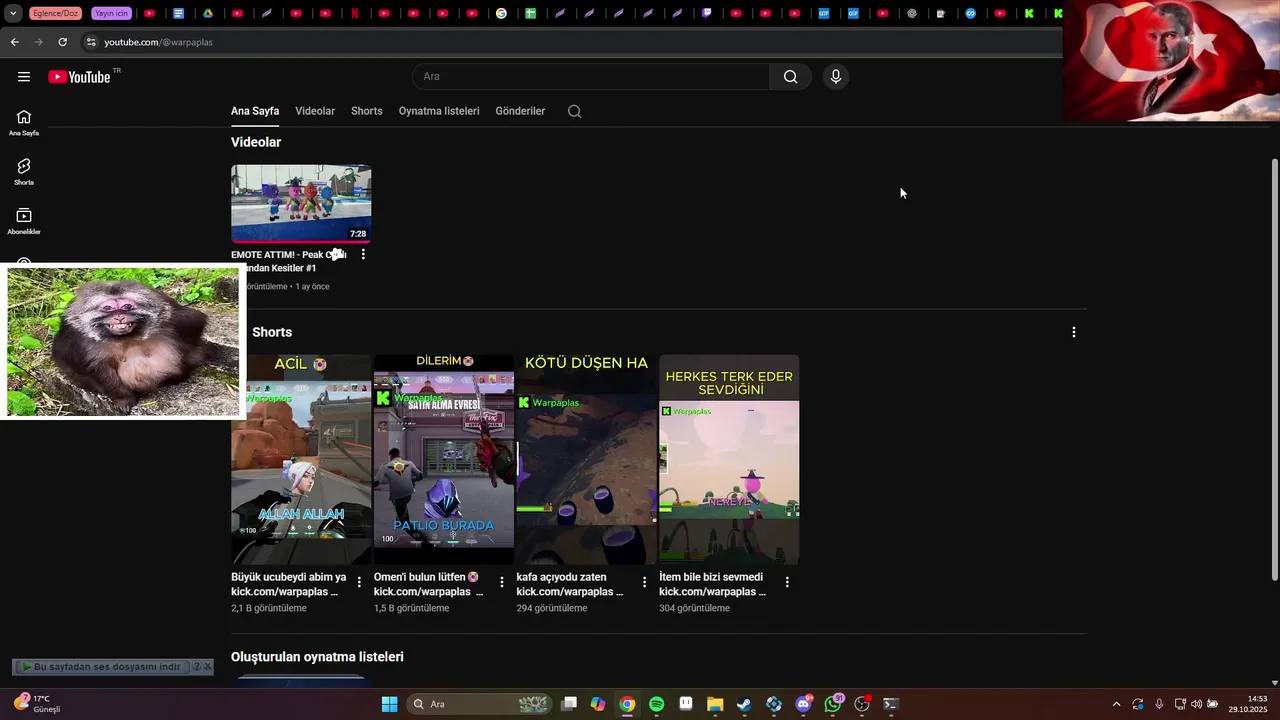Search within the channel using magnifier icon
The height and width of the screenshot is (720, 1280).
(x=574, y=111)
